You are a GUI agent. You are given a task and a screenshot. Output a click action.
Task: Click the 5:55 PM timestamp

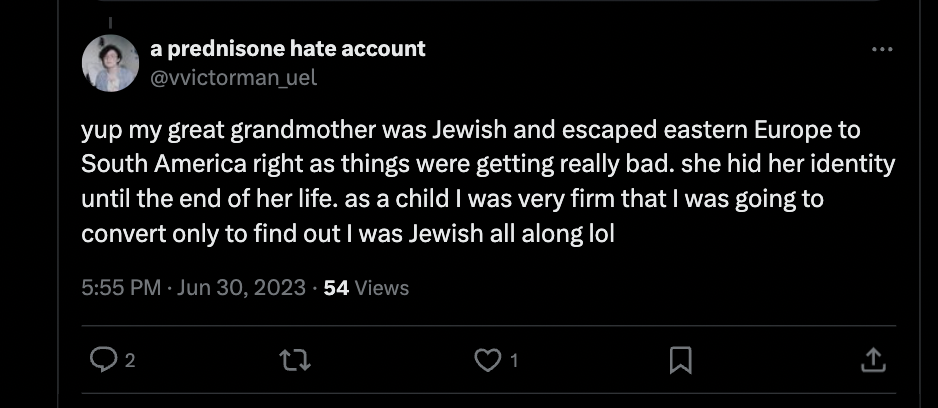coord(121,288)
